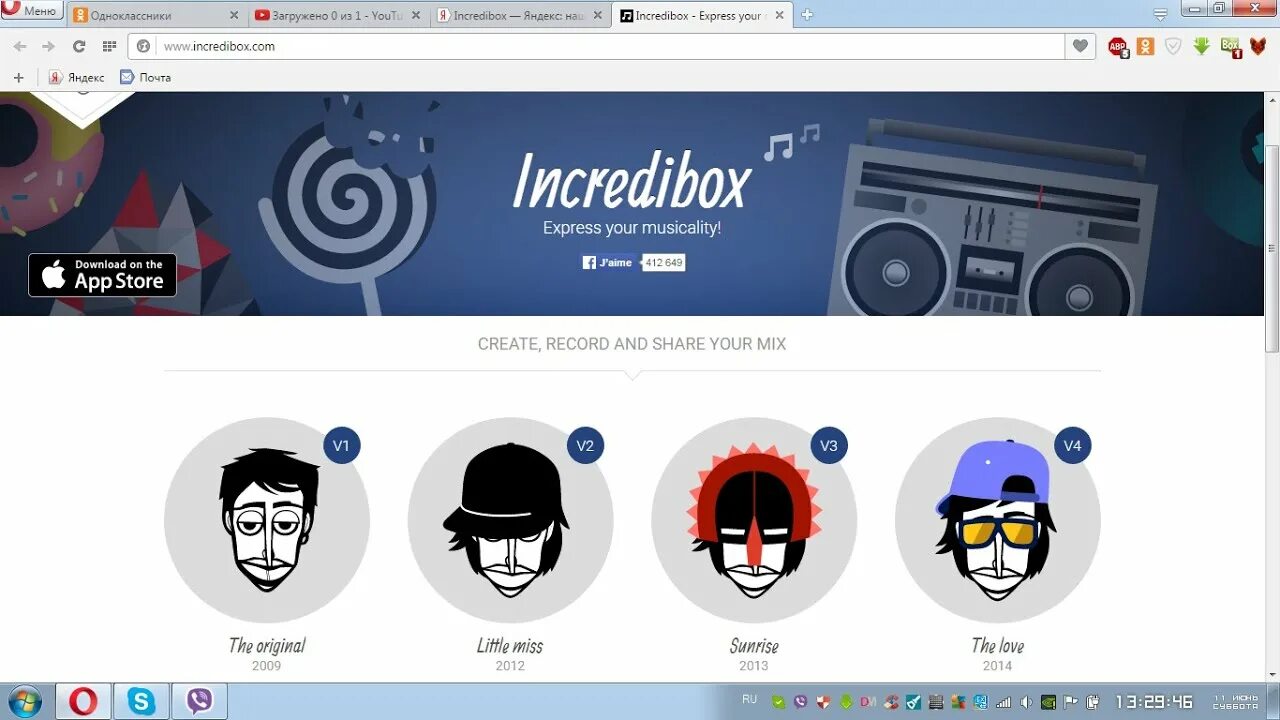Switch the RU input language indicator
This screenshot has width=1280, height=720.
click(x=750, y=700)
